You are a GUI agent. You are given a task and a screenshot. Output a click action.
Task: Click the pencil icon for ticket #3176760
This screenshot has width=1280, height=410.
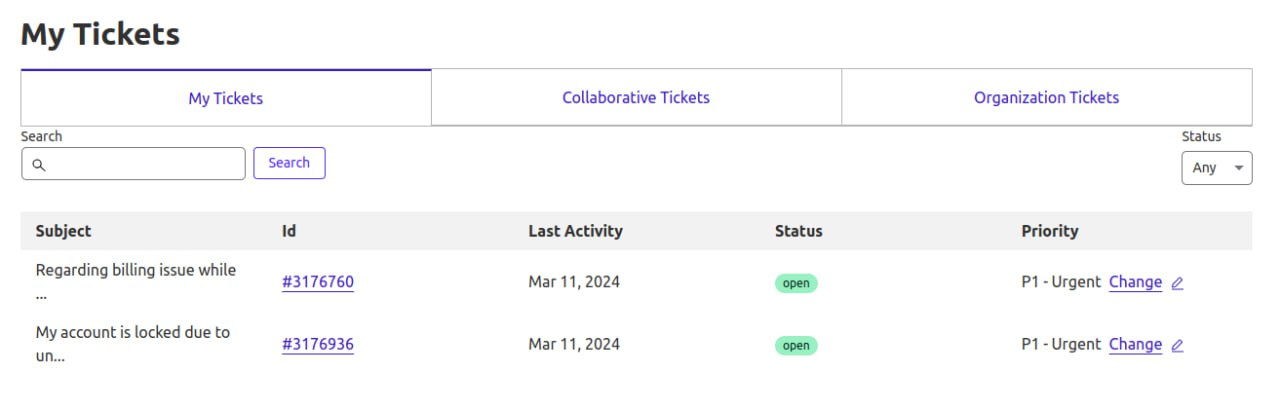1177,283
